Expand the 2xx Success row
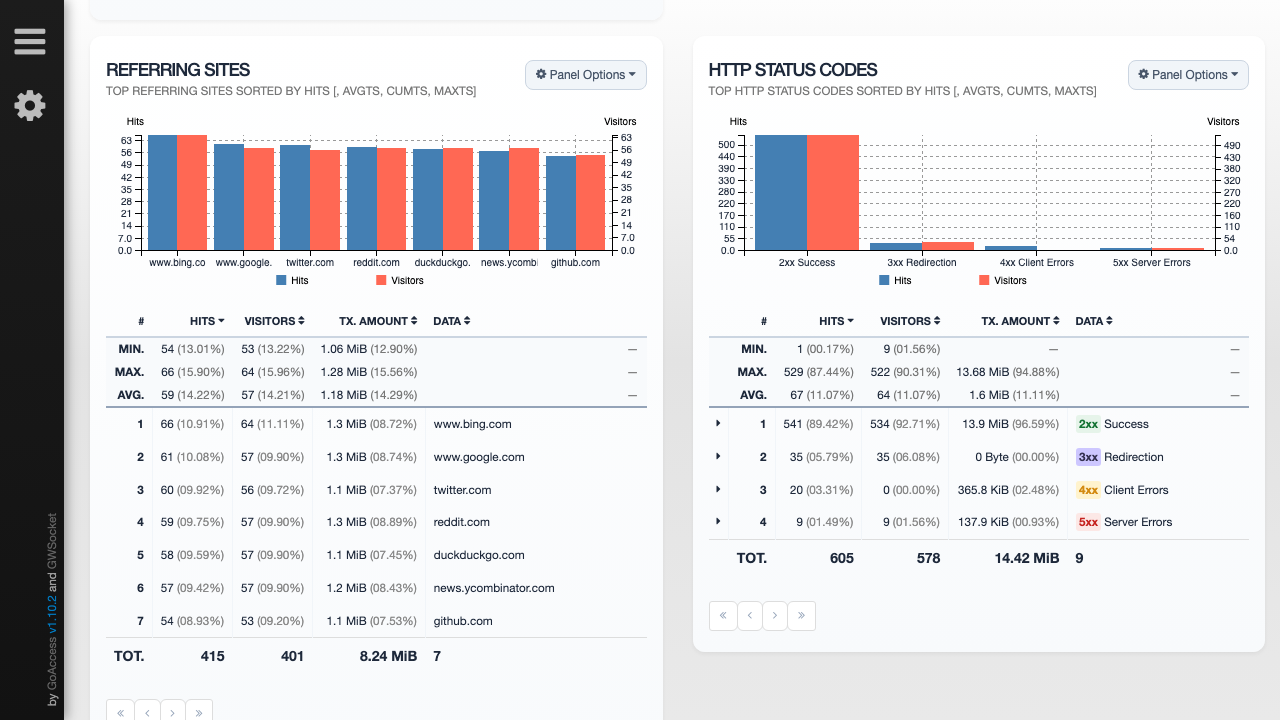 pos(718,424)
